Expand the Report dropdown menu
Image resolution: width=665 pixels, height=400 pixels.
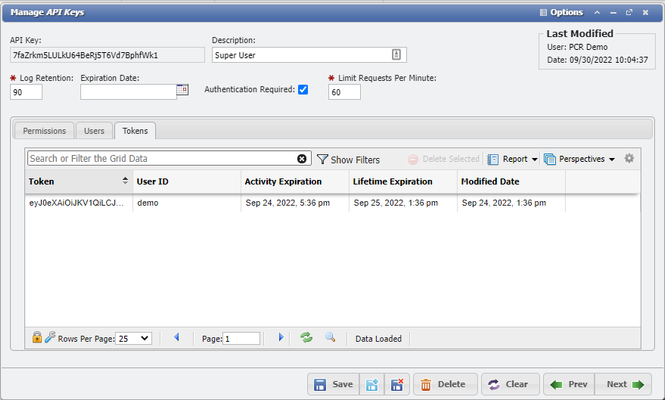(x=512, y=159)
